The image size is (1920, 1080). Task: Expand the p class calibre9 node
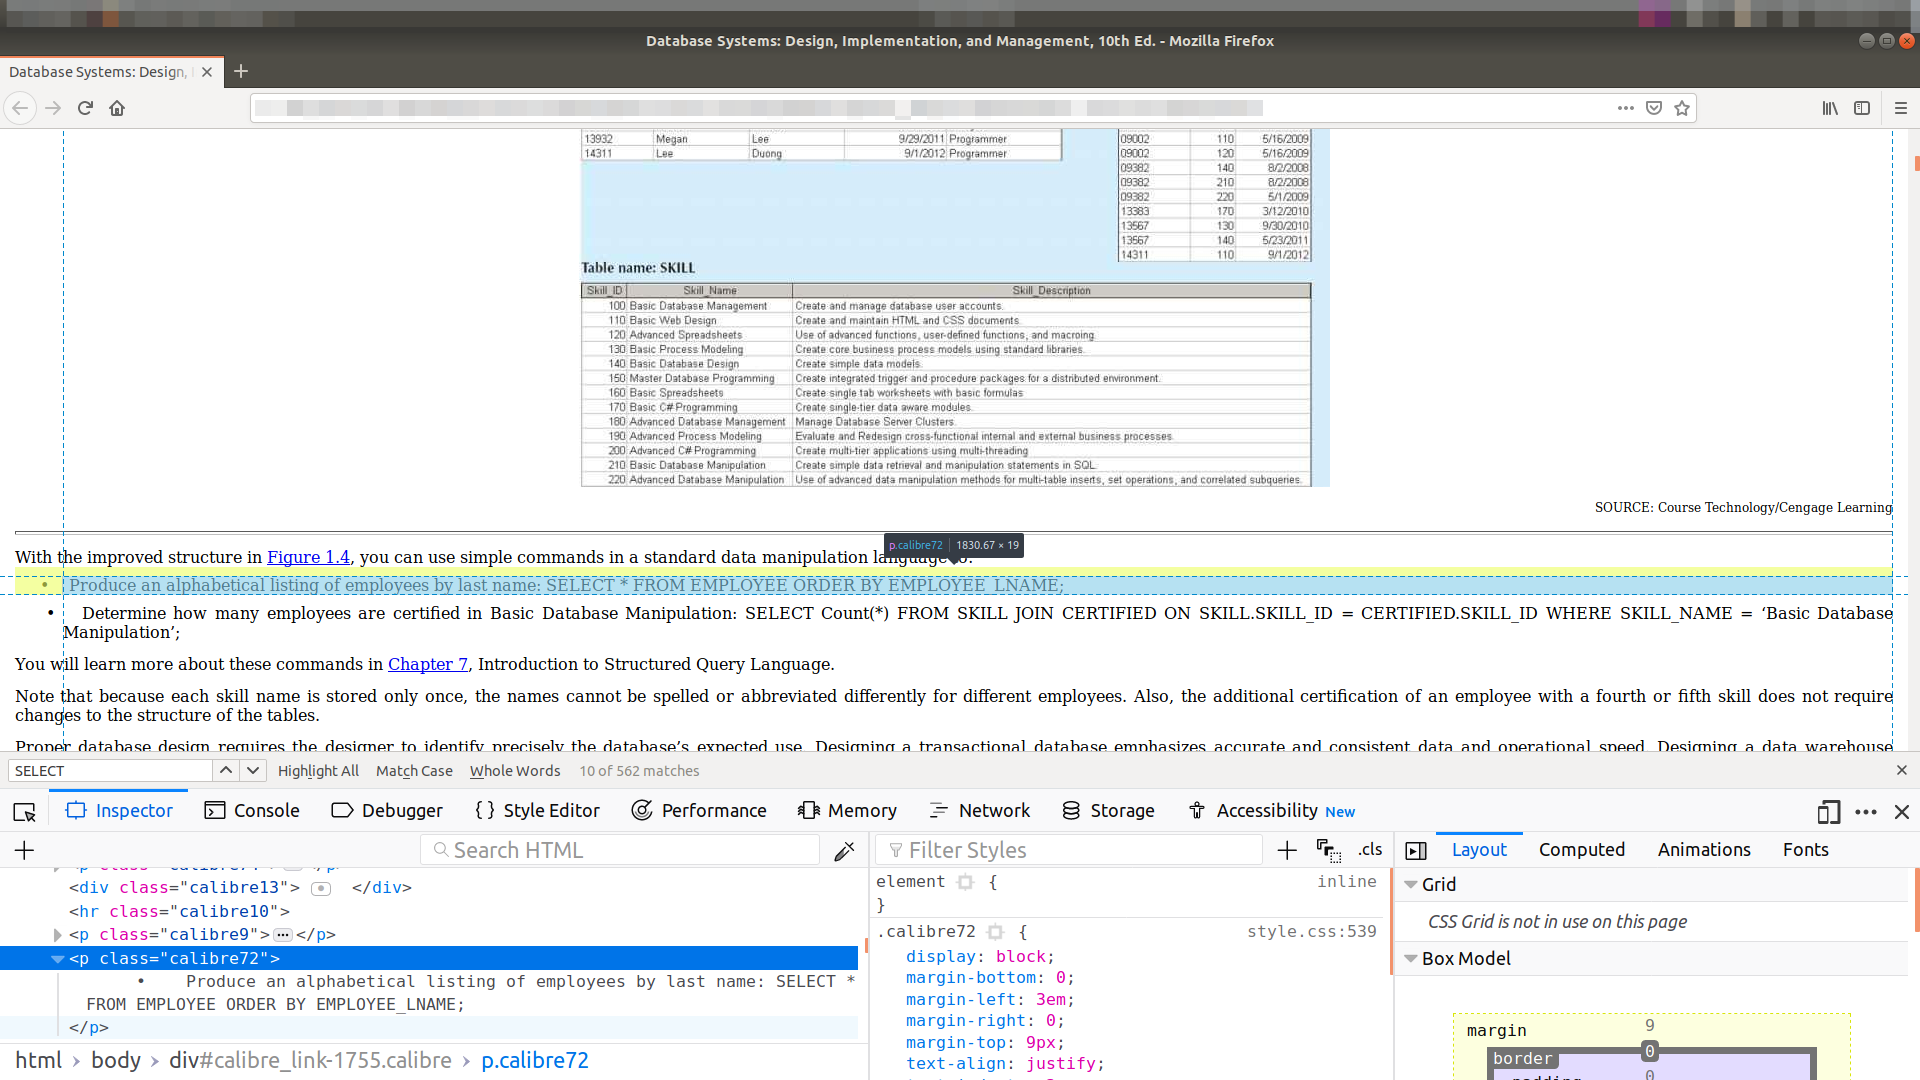point(58,935)
